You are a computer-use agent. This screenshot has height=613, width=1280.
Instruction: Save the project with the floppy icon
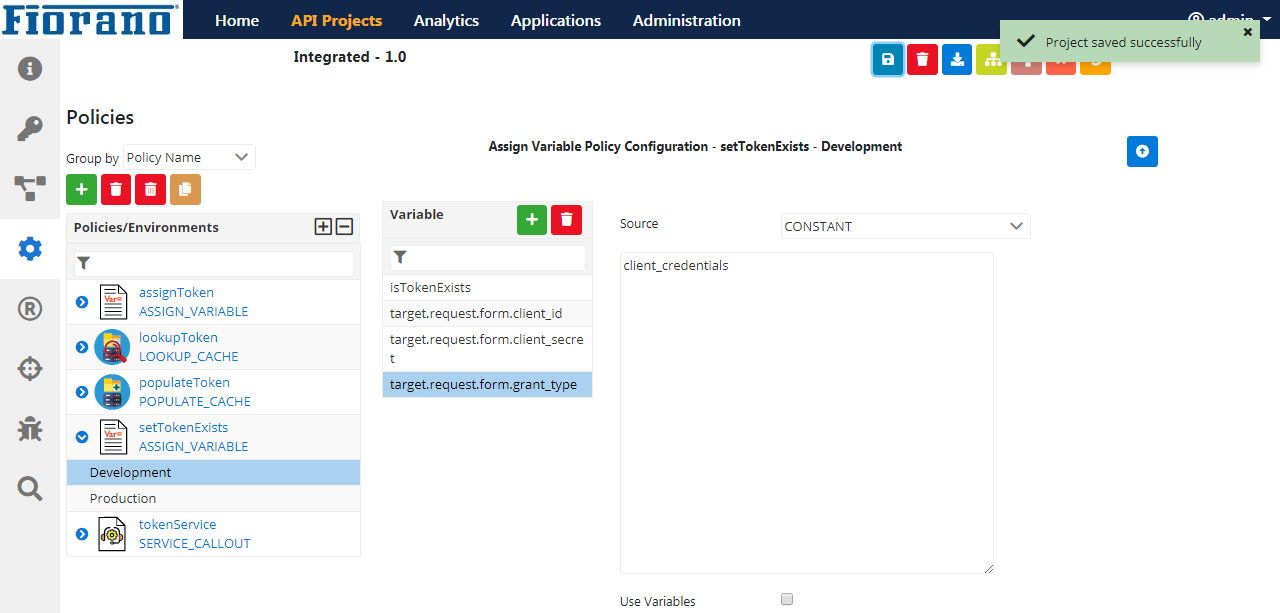(888, 60)
